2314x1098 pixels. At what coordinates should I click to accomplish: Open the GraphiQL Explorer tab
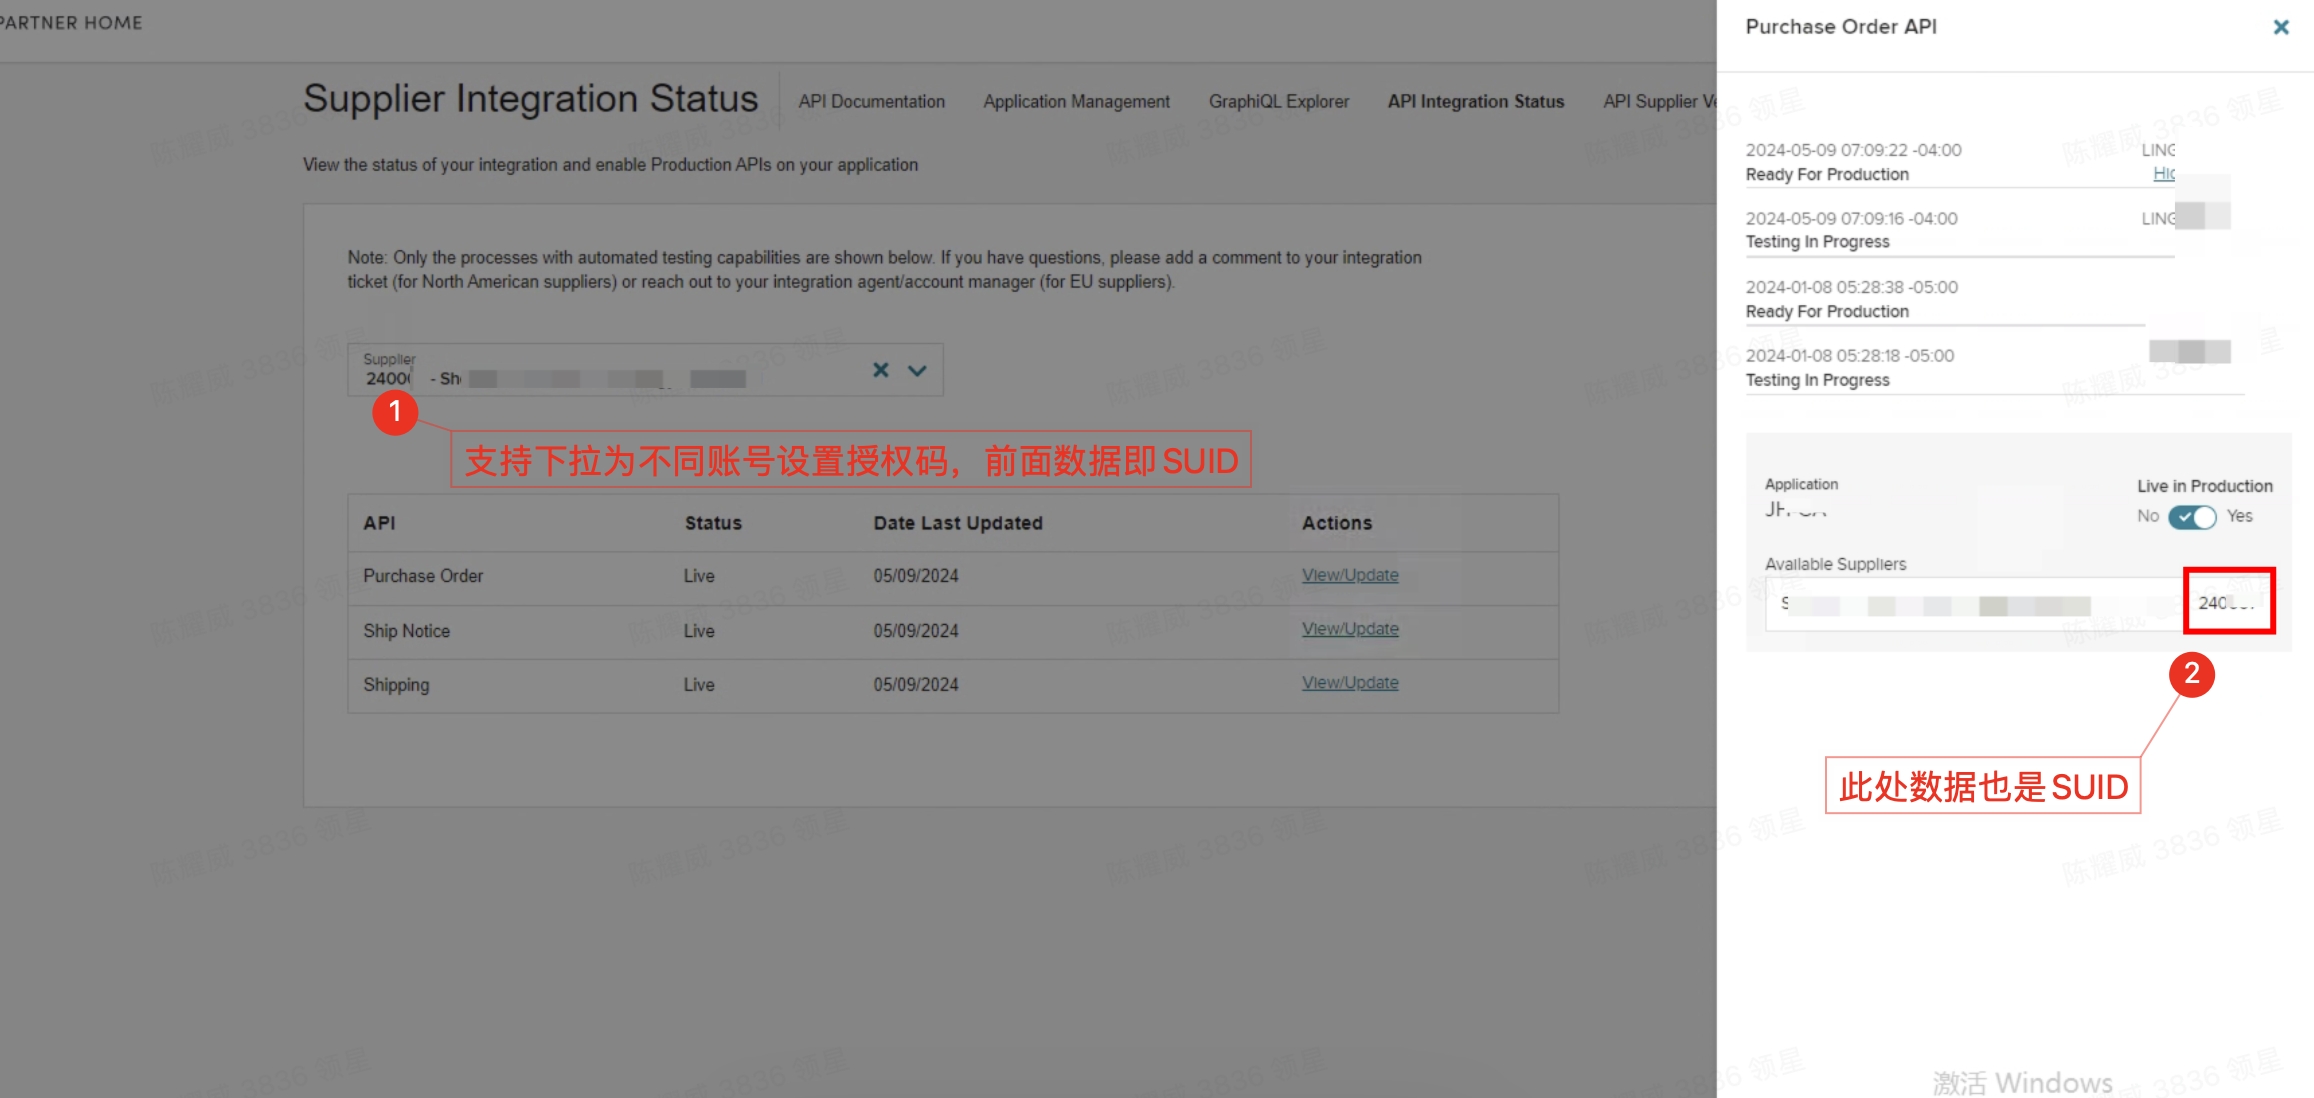tap(1278, 101)
